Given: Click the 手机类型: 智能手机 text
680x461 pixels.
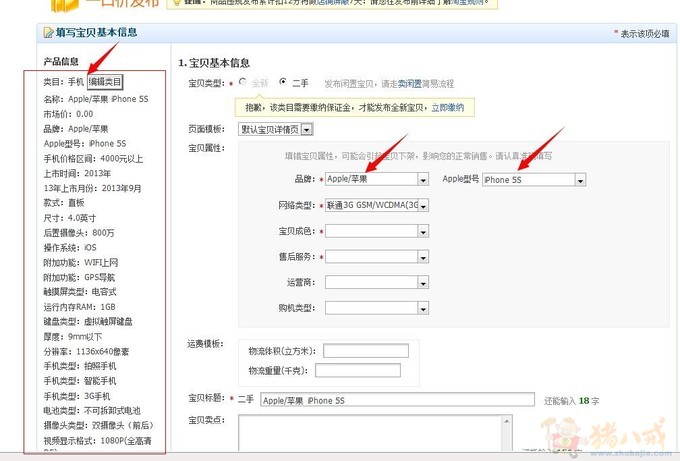Looking at the screenshot, I should [x=80, y=381].
